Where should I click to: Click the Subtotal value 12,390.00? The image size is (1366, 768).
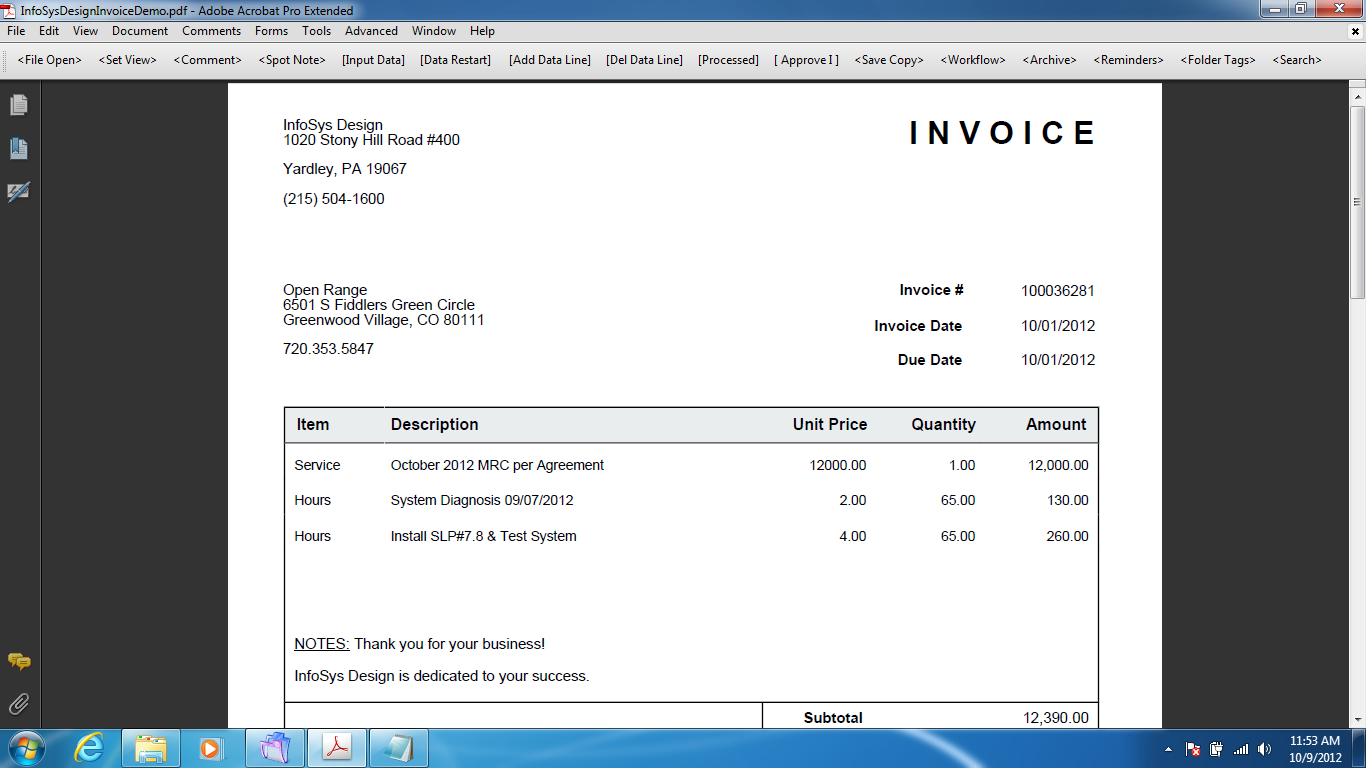[x=1058, y=718]
